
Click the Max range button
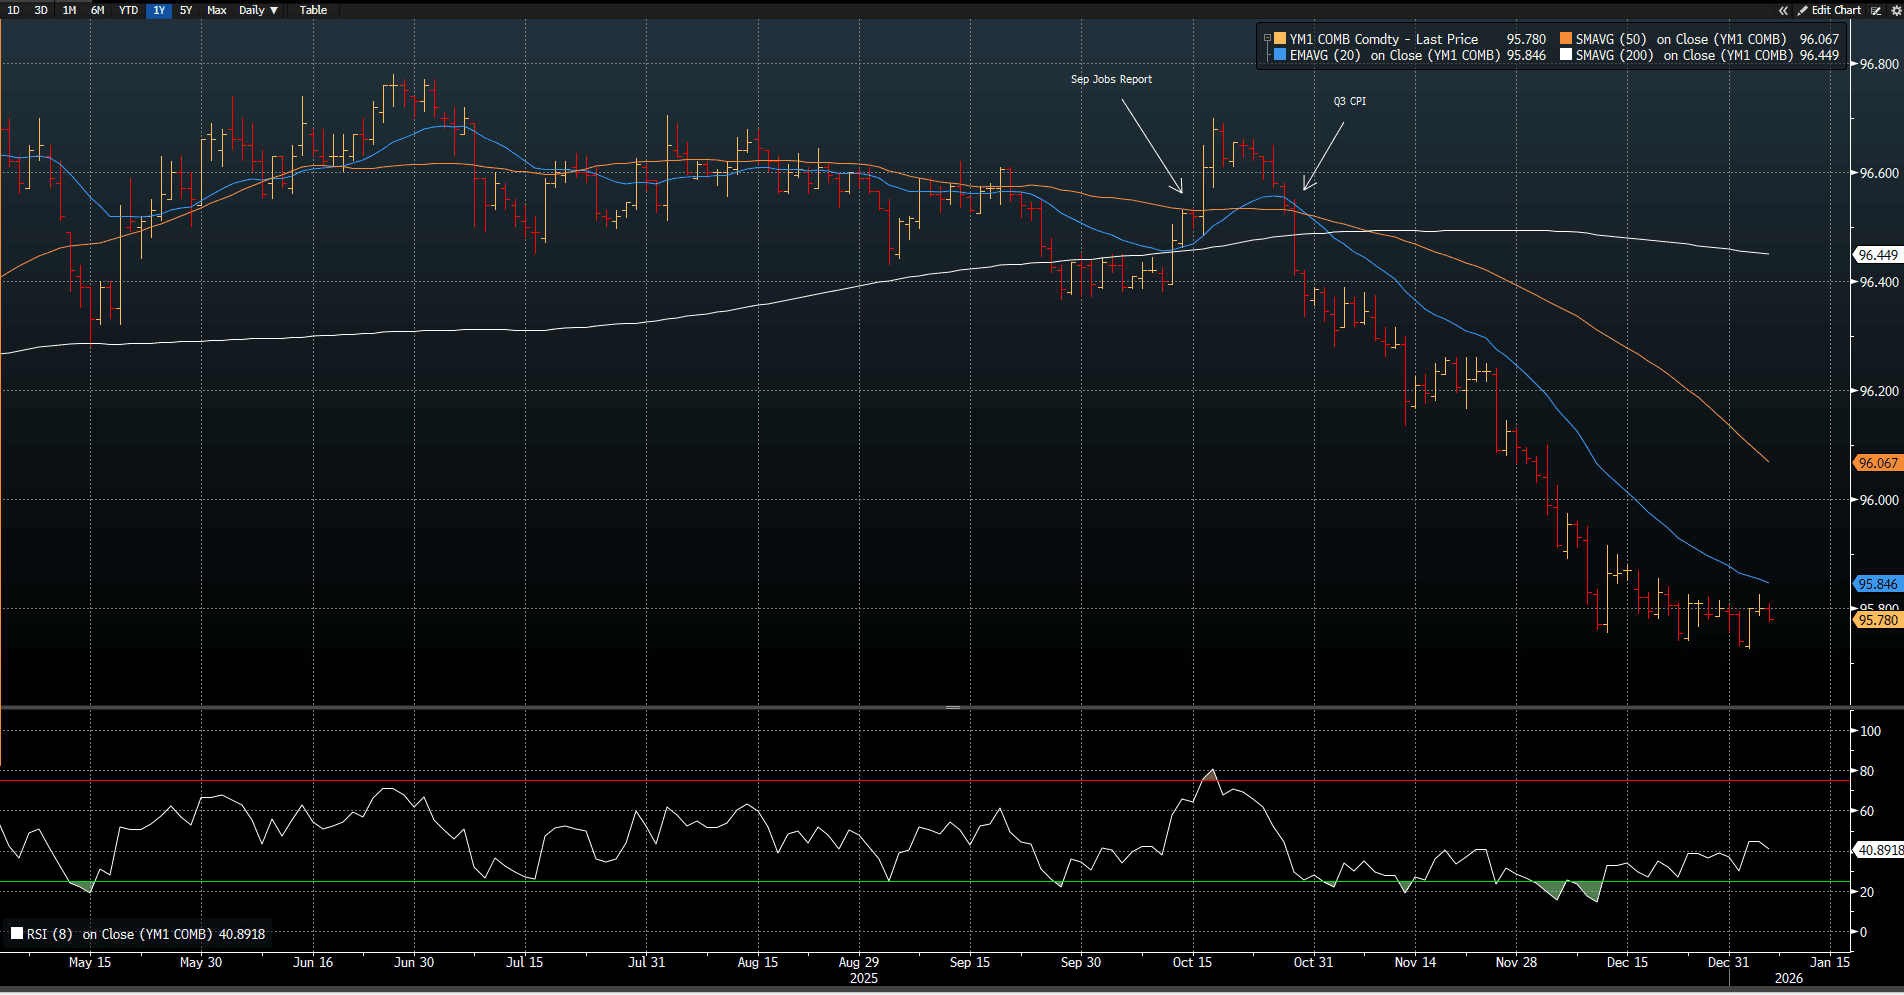[x=216, y=10]
